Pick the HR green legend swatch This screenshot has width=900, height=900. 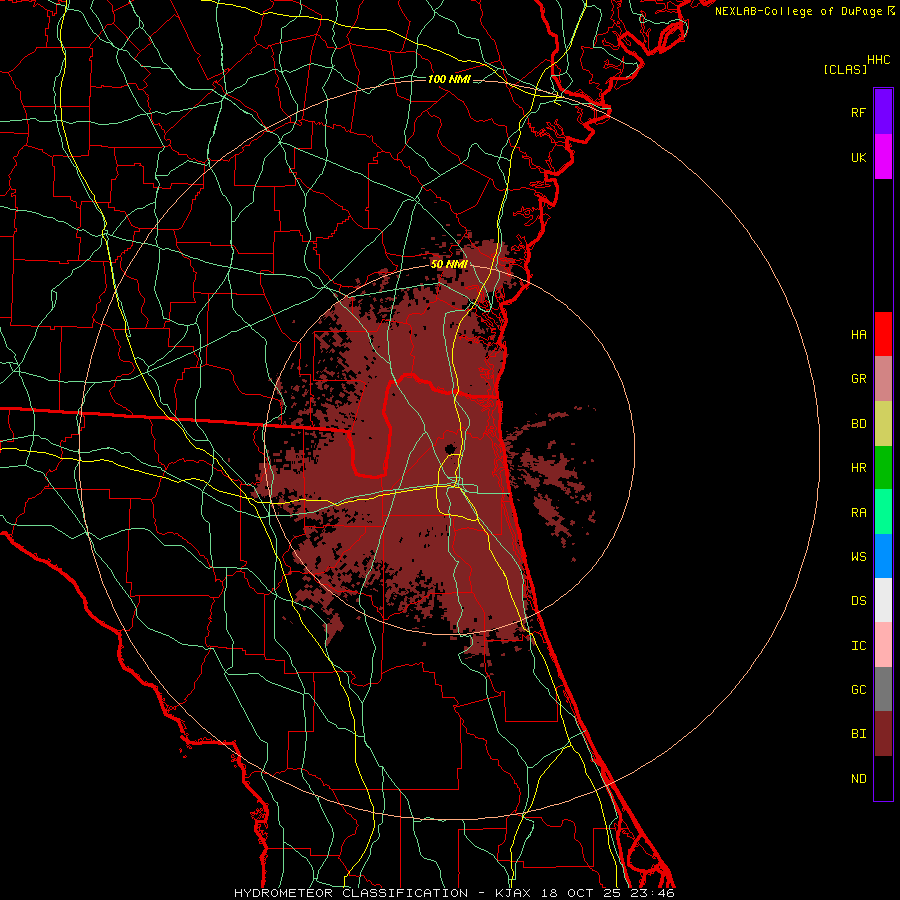coord(883,468)
